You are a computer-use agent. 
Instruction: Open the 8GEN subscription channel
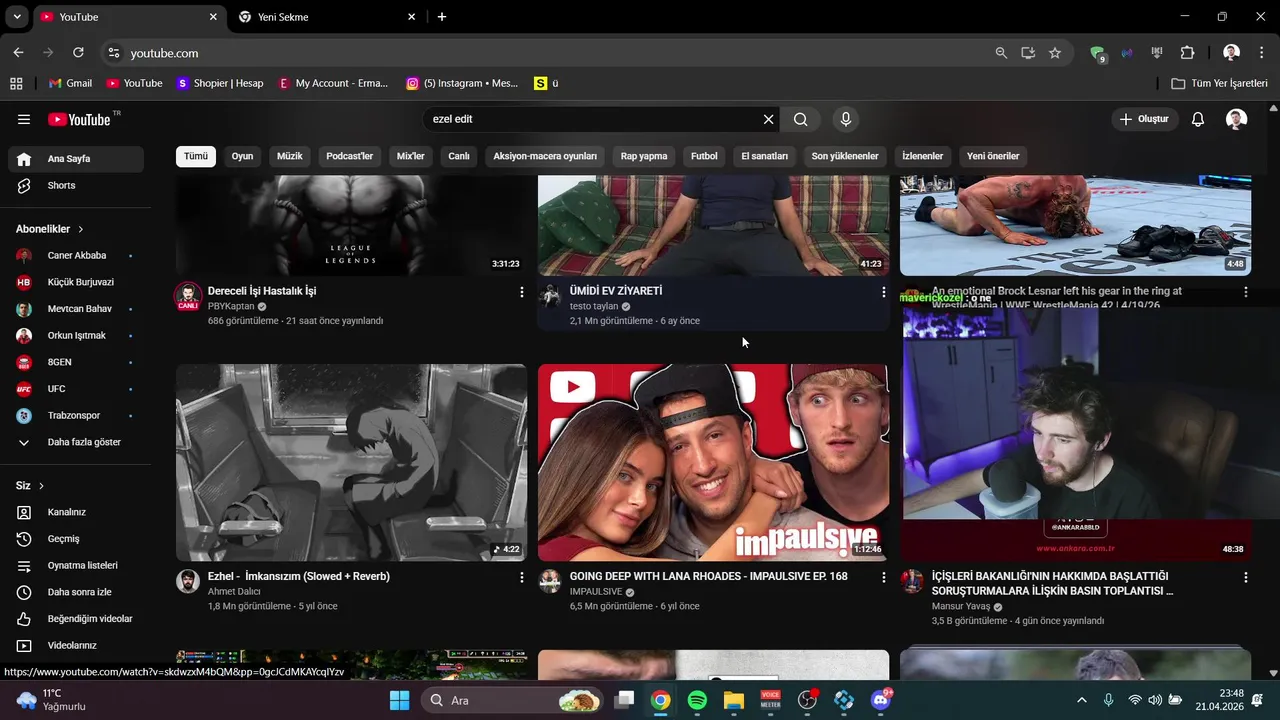(76, 362)
